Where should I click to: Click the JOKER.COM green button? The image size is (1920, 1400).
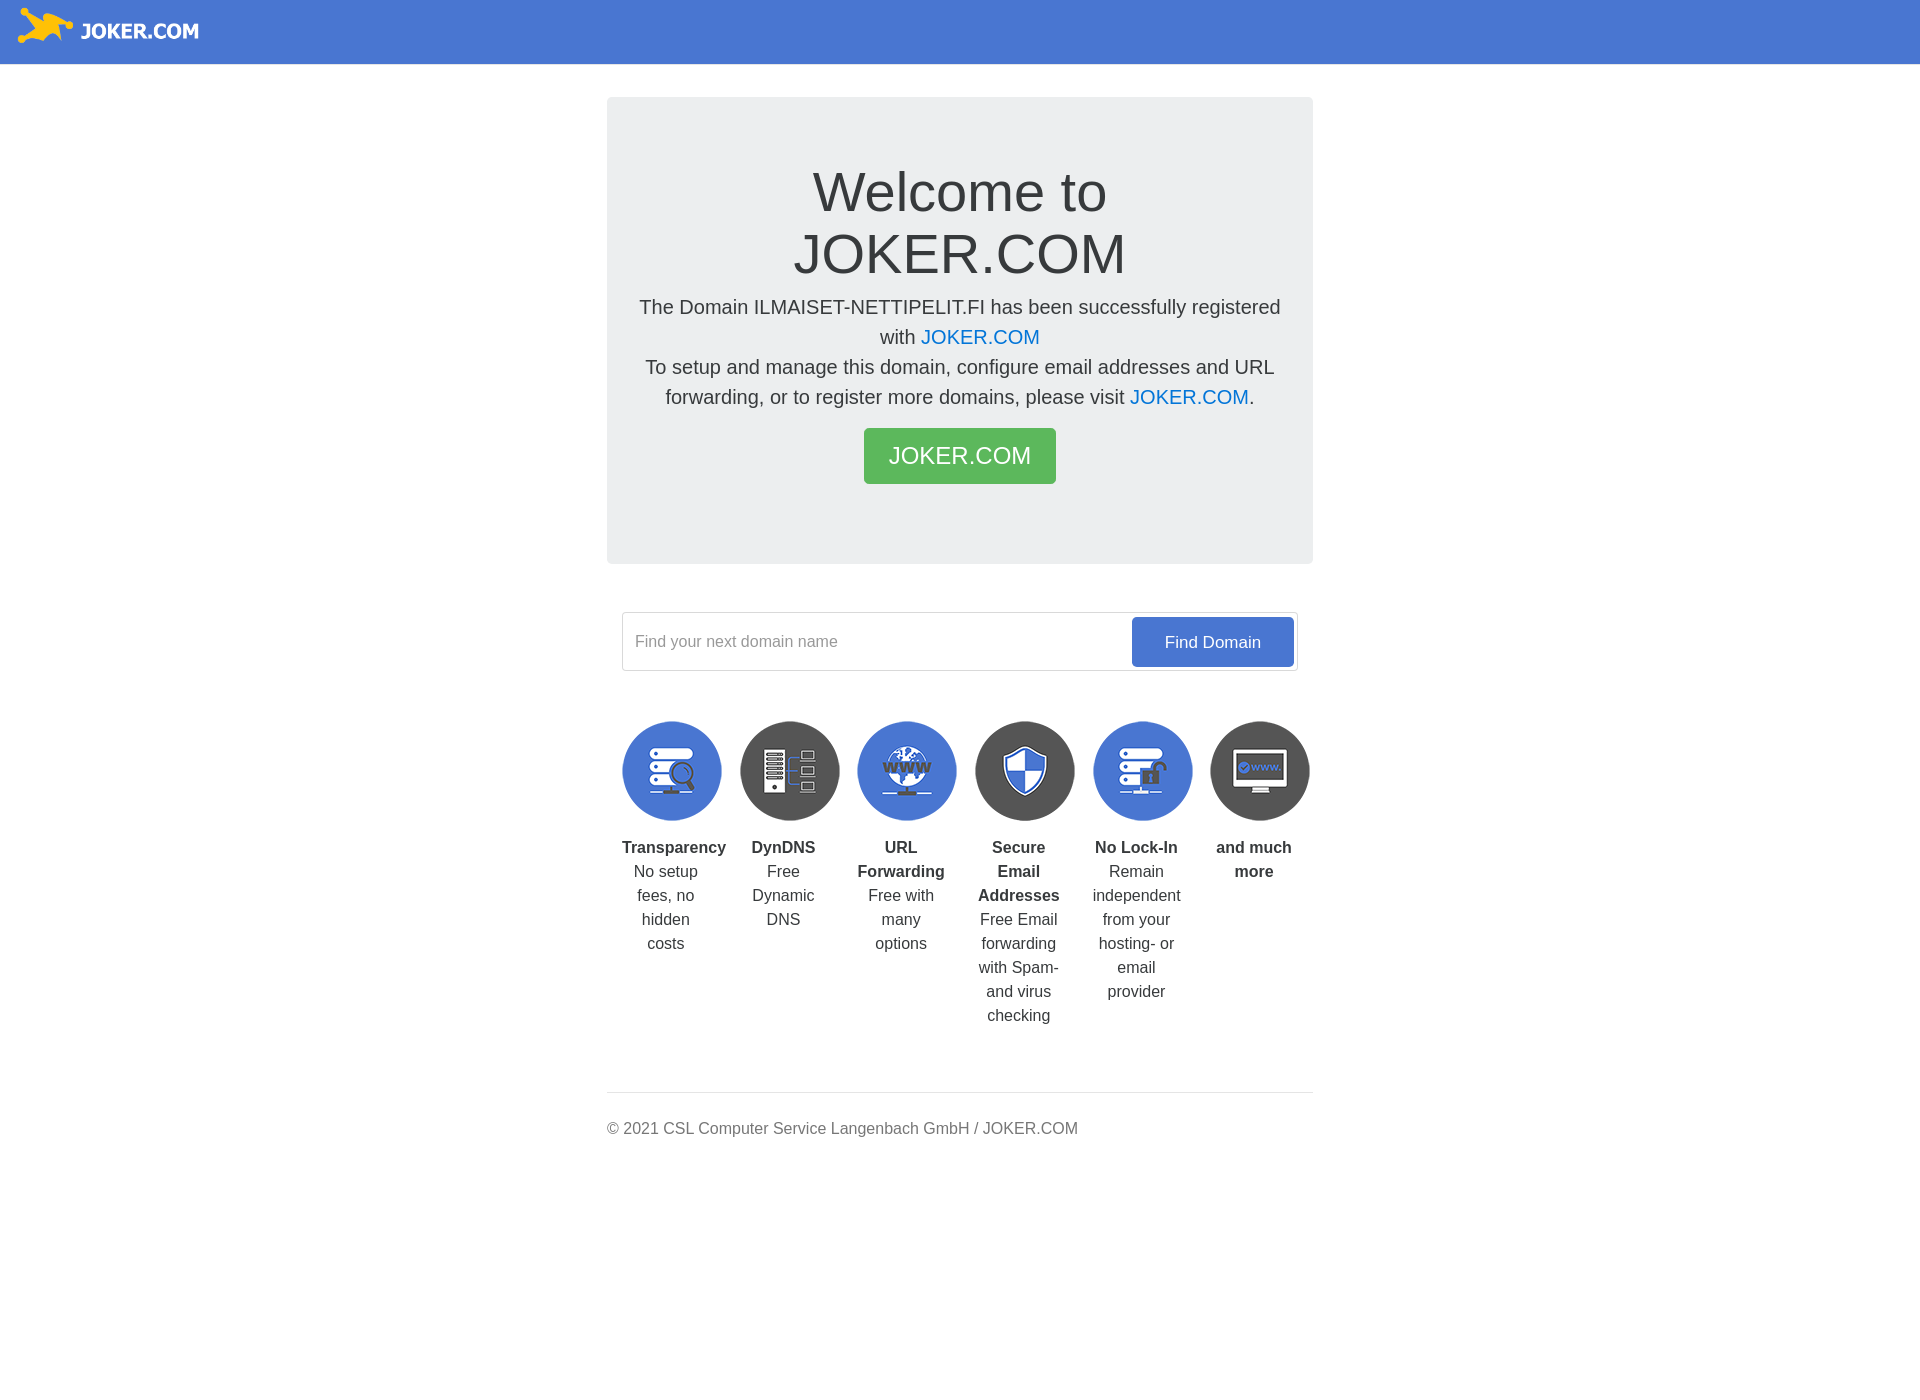tap(959, 455)
